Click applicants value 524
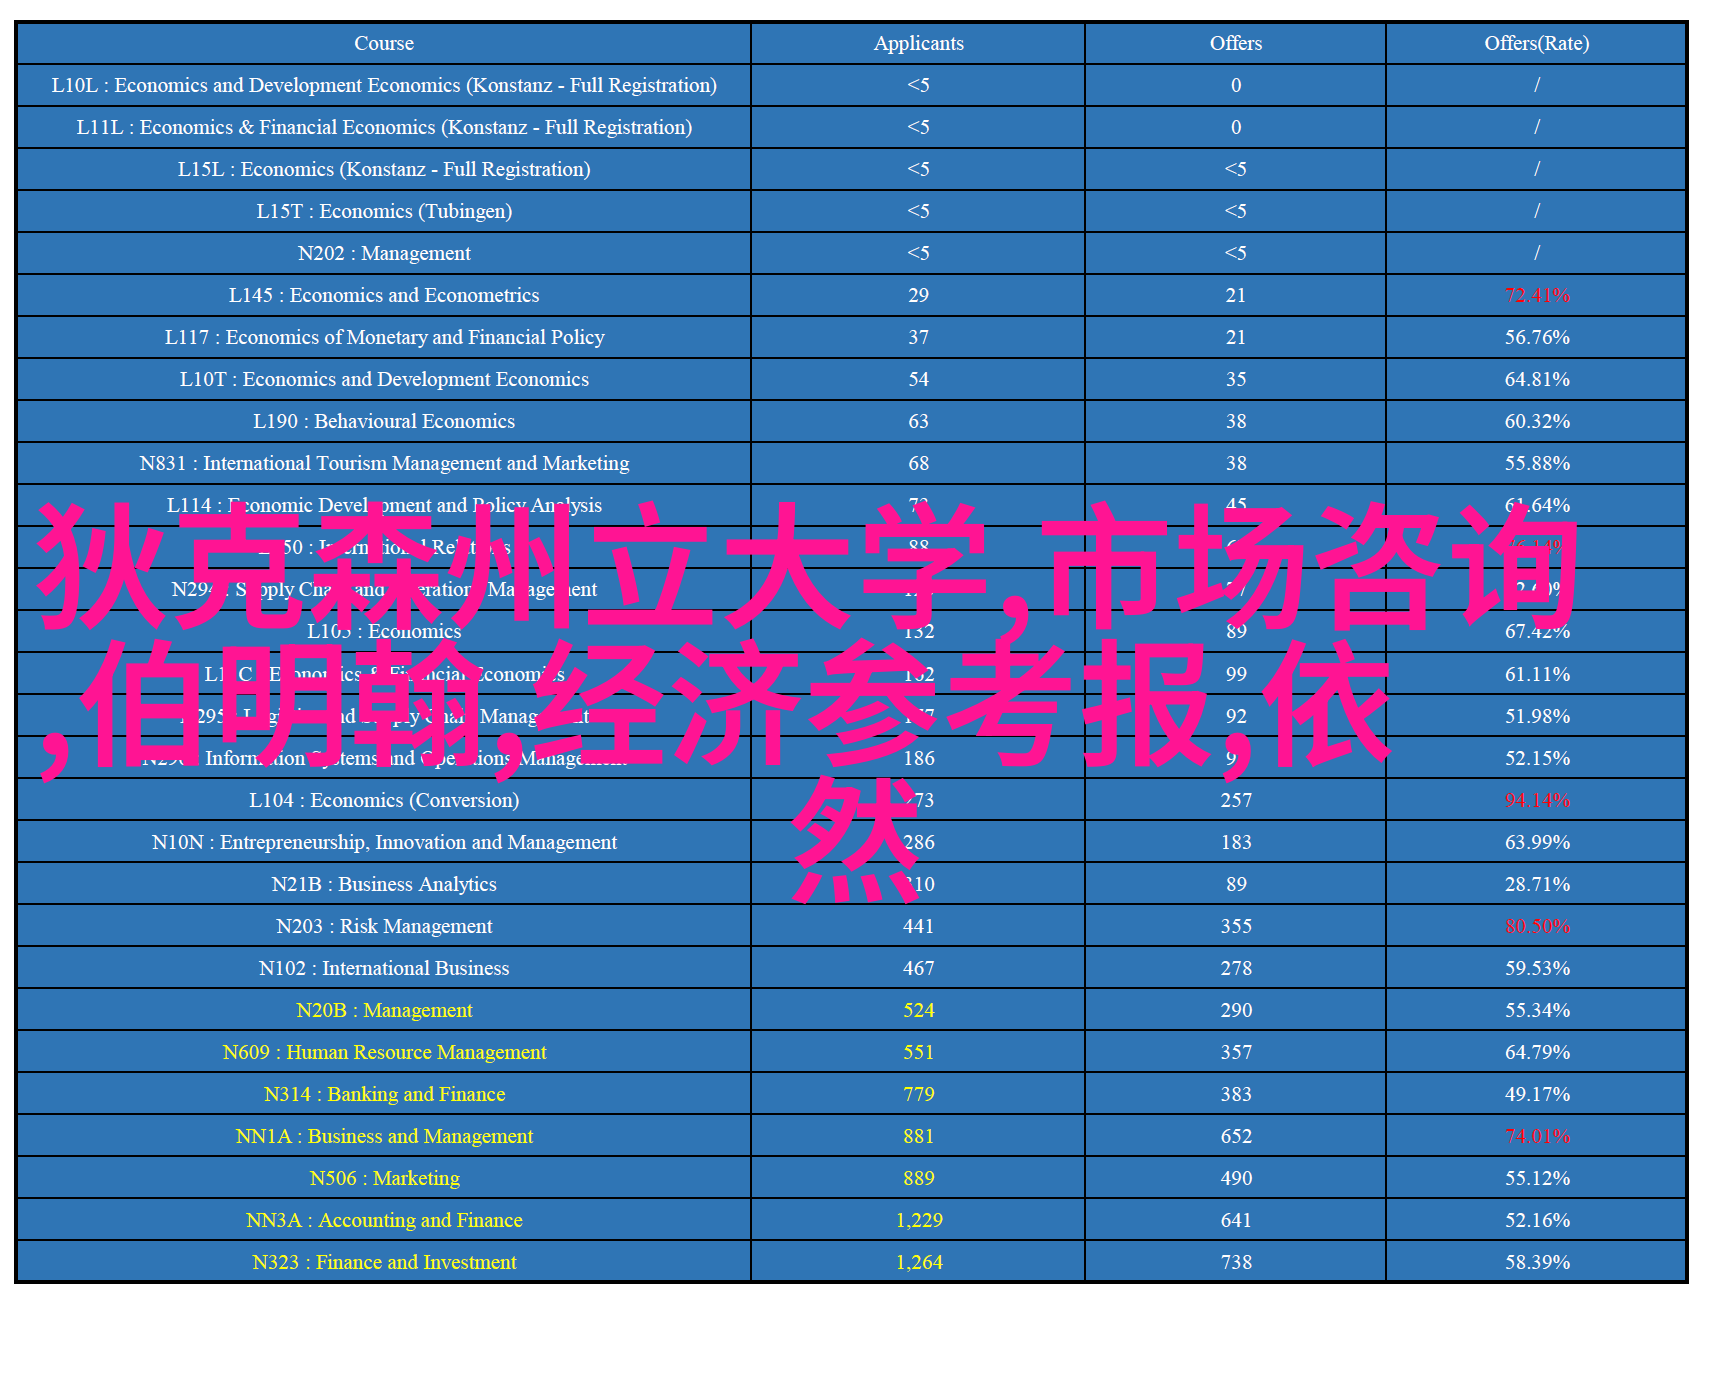The image size is (1711, 1374). [x=918, y=1010]
